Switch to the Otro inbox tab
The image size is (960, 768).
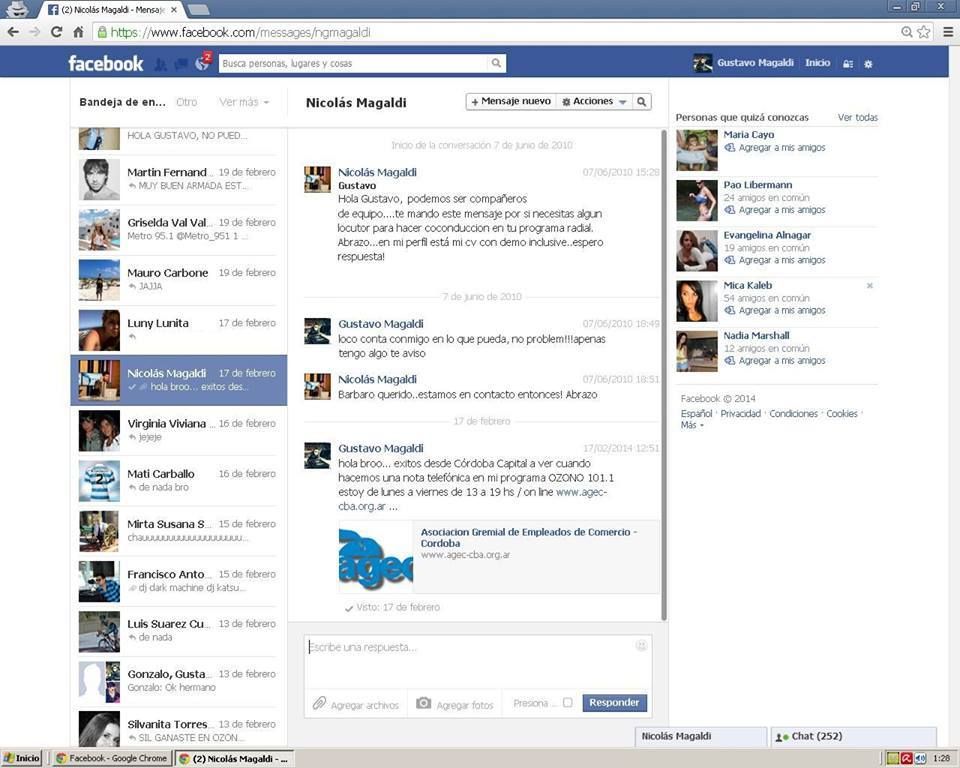[x=186, y=102]
